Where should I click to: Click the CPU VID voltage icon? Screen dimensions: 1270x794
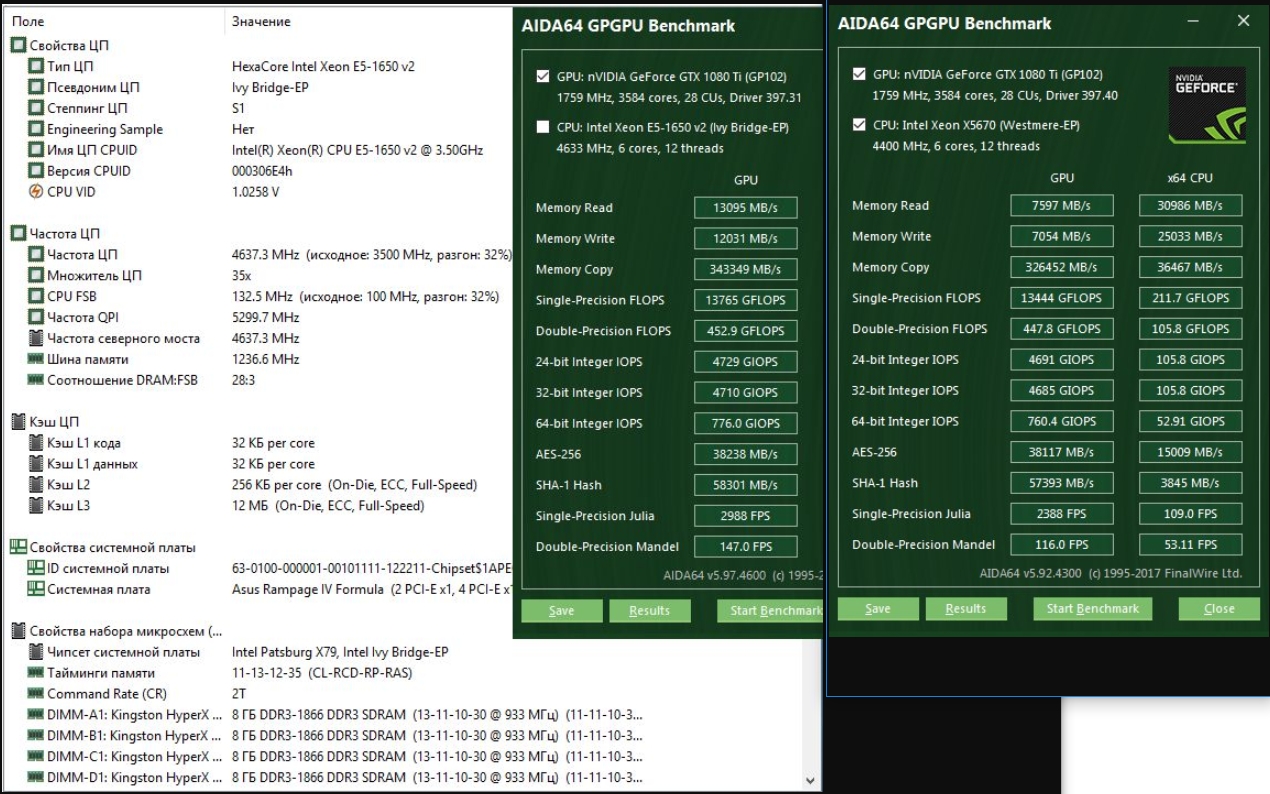click(x=36, y=192)
